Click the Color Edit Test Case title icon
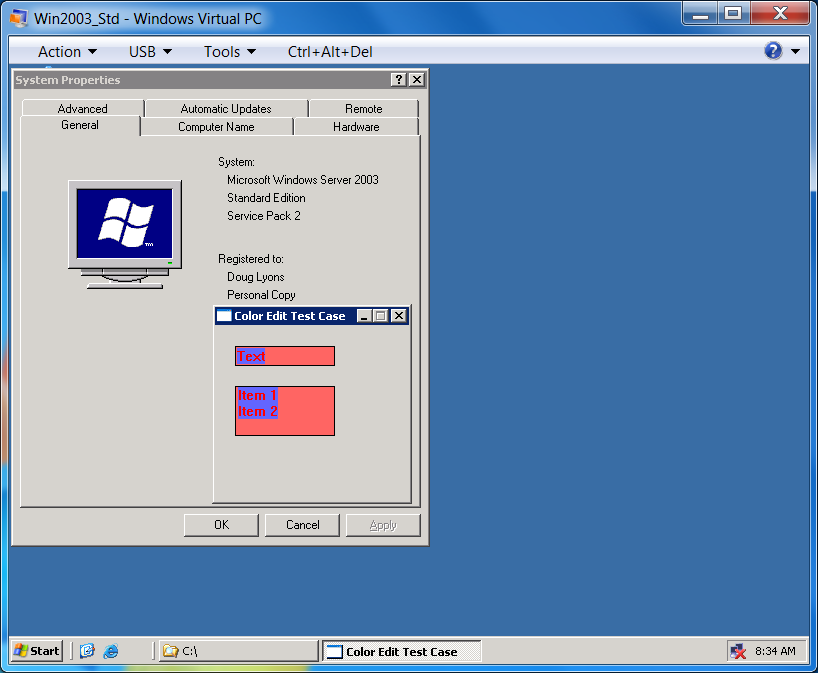 224,316
